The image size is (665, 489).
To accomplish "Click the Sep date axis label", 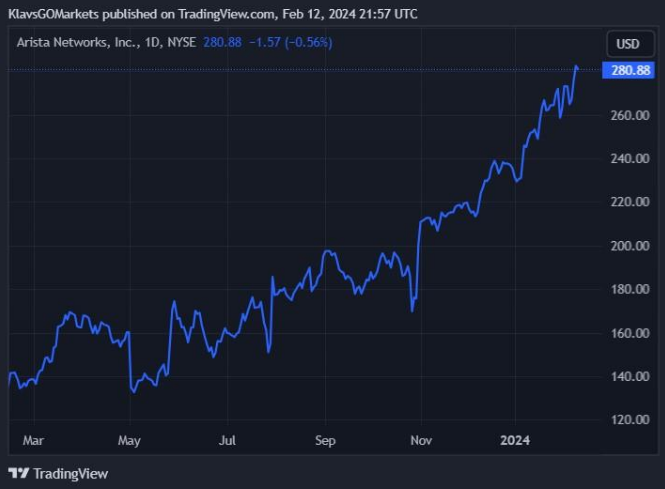I will point(325,441).
